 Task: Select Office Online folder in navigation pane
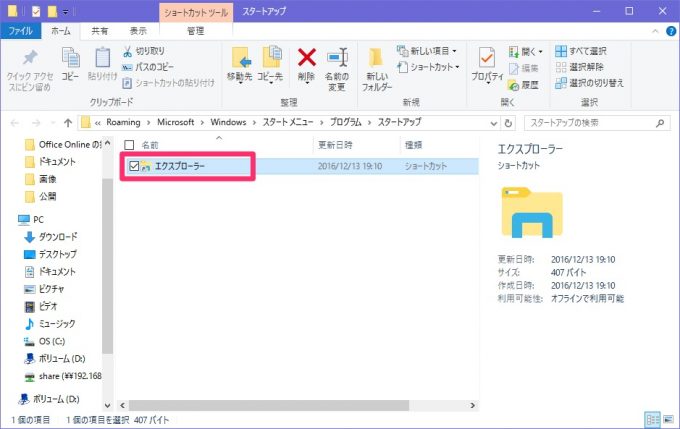pyautogui.click(x=63, y=144)
